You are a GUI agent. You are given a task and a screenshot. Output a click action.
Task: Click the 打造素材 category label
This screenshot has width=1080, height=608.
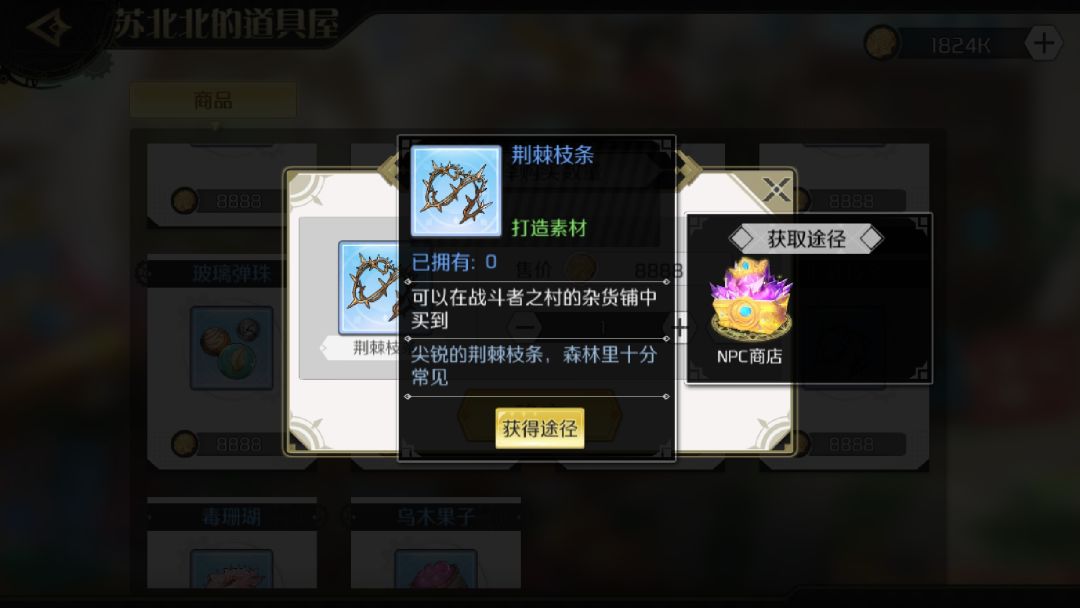549,228
